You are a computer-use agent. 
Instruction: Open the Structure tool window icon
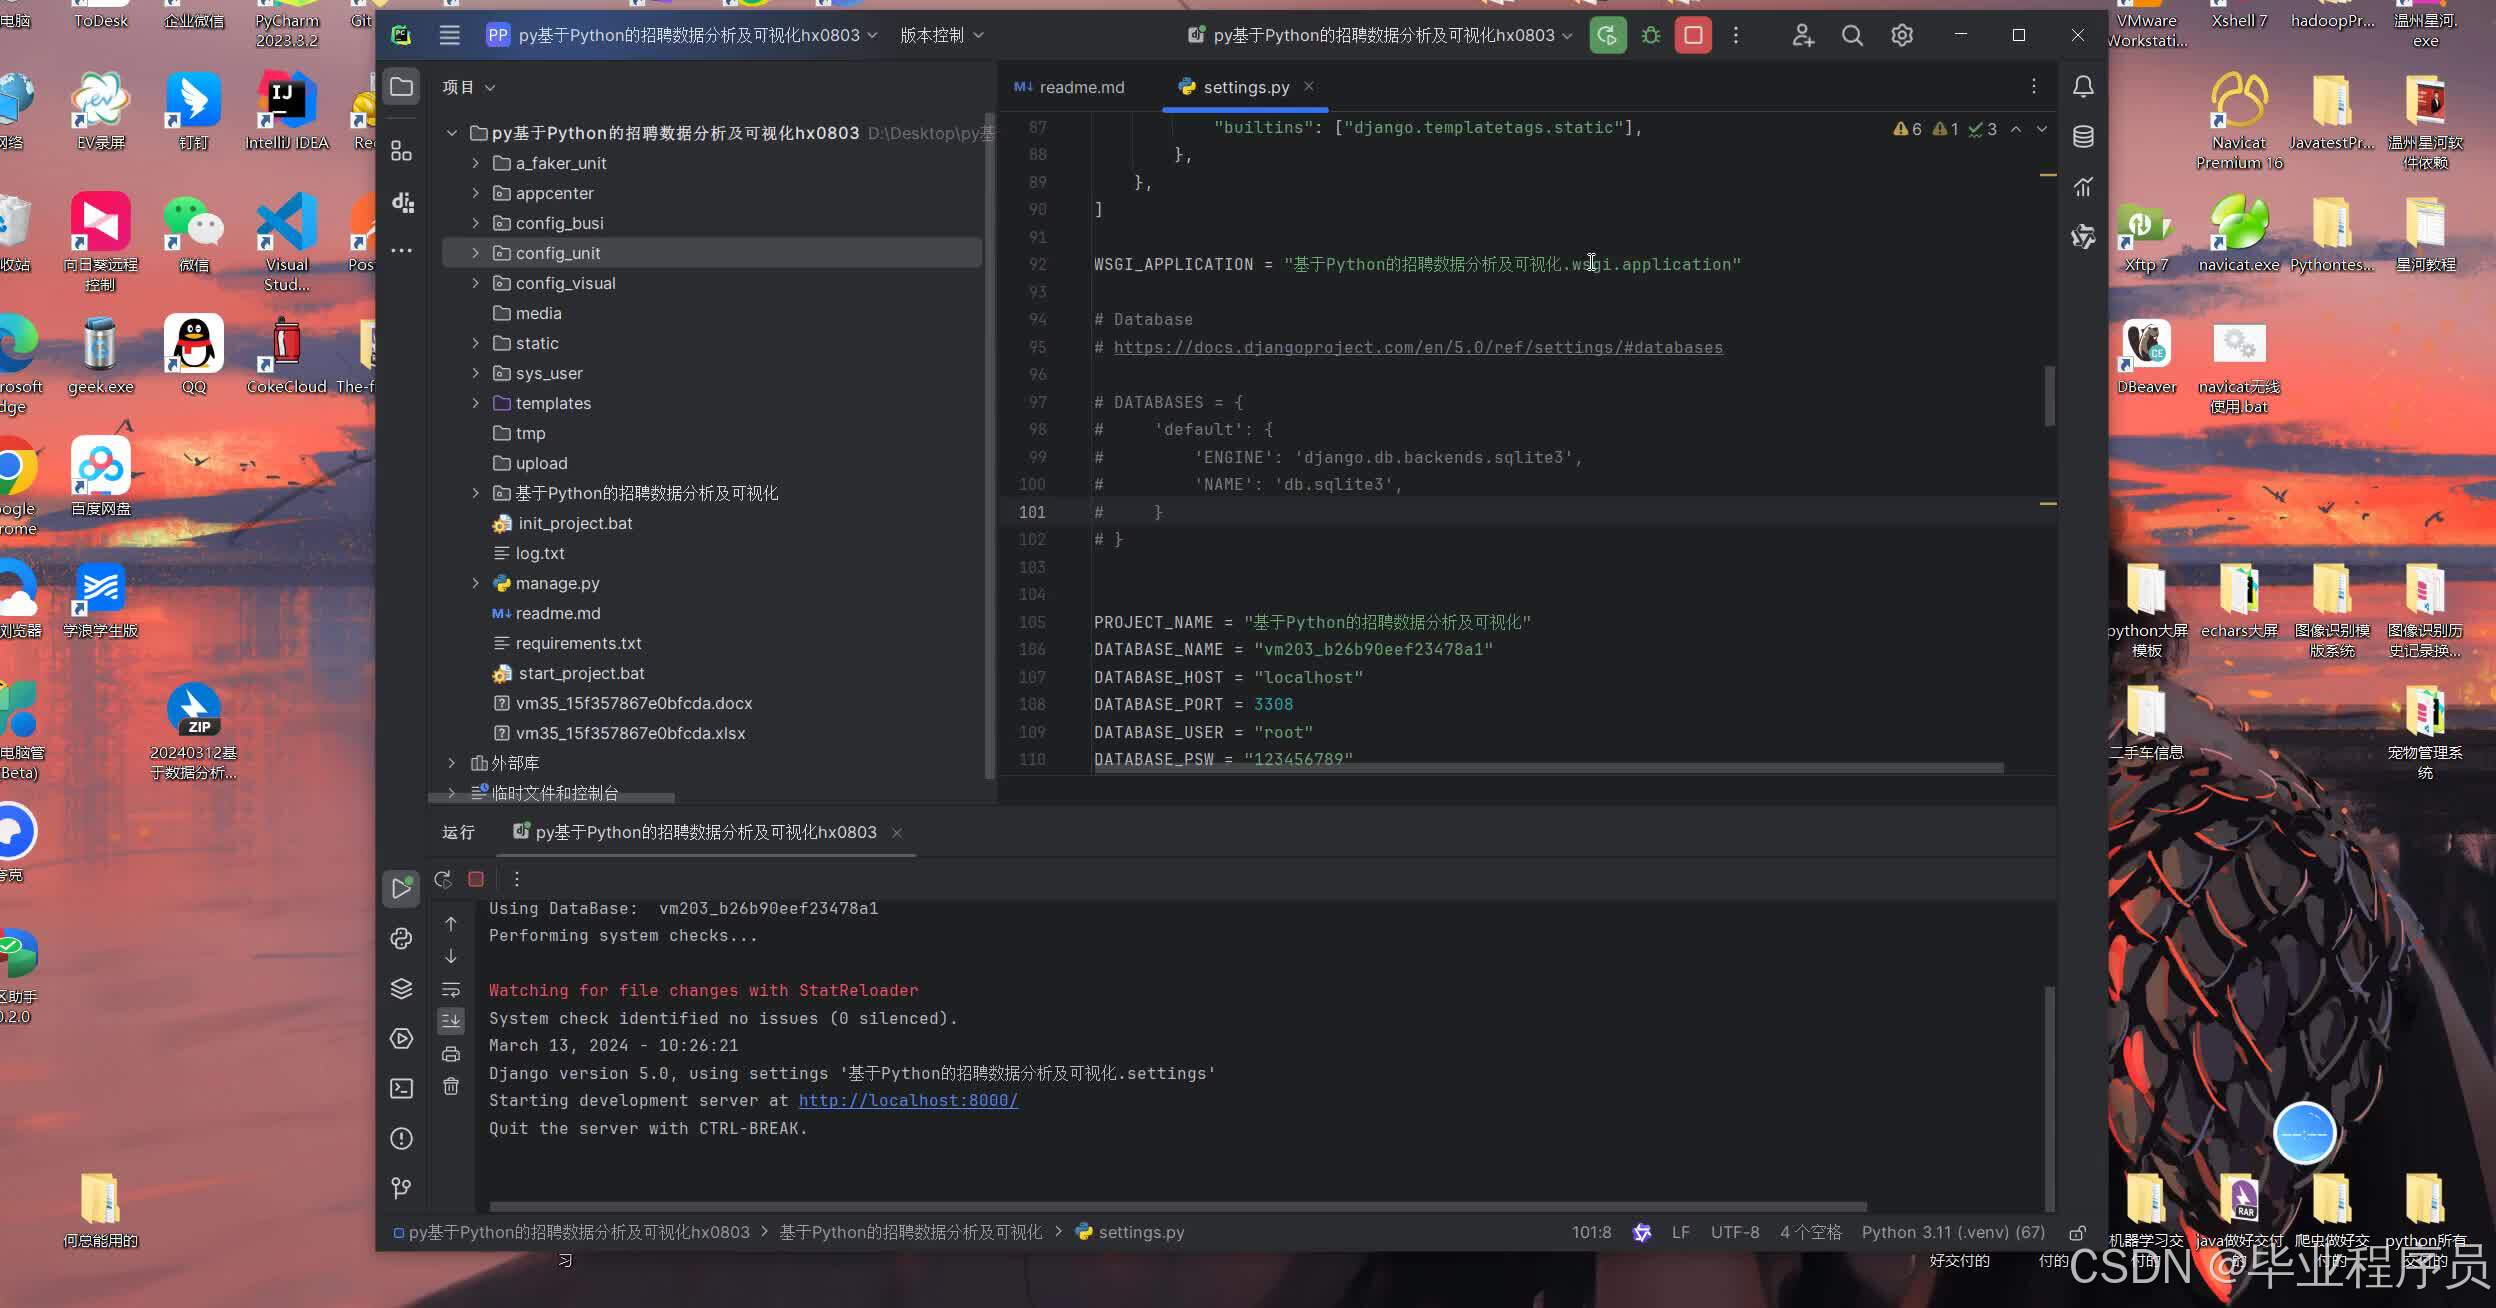coord(401,151)
